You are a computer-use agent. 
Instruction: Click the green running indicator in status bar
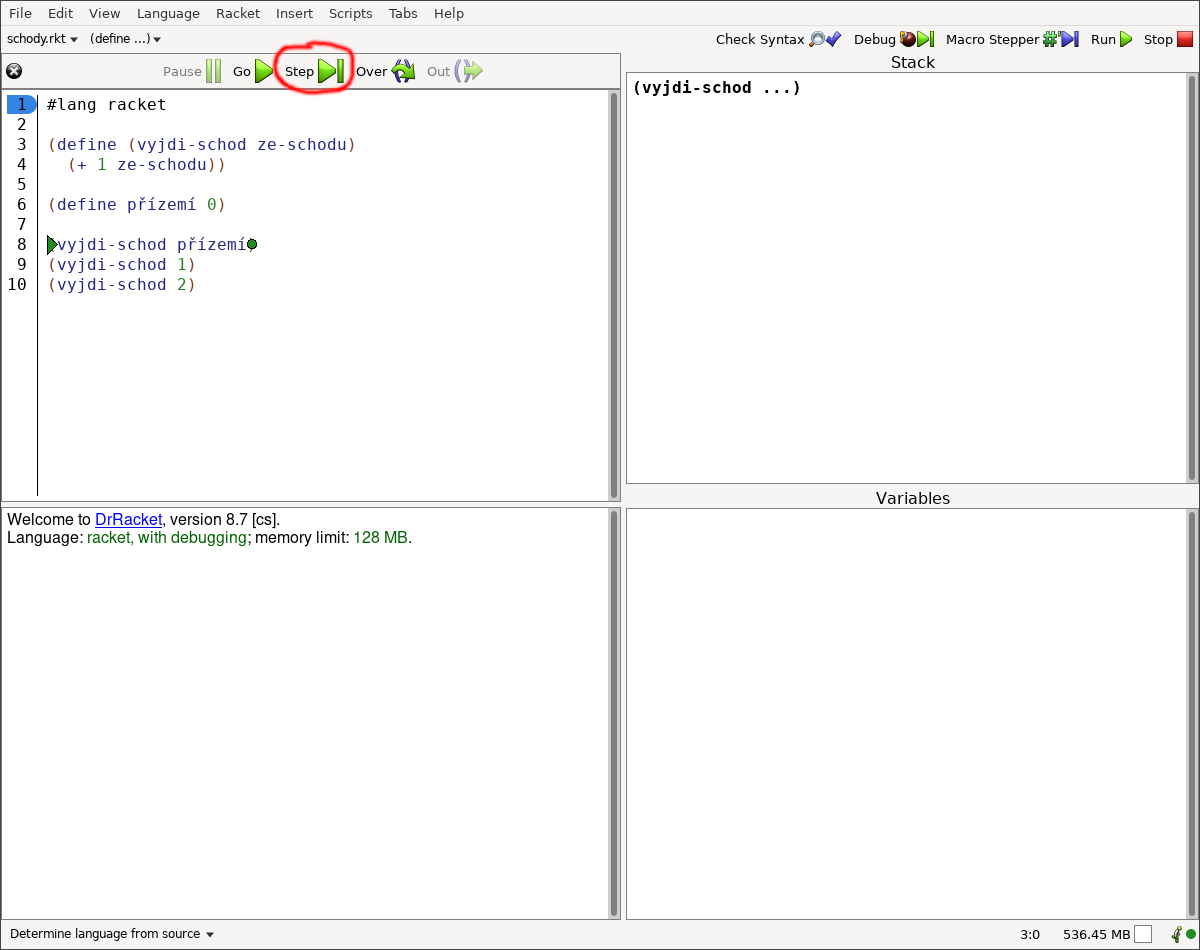coord(1190,934)
